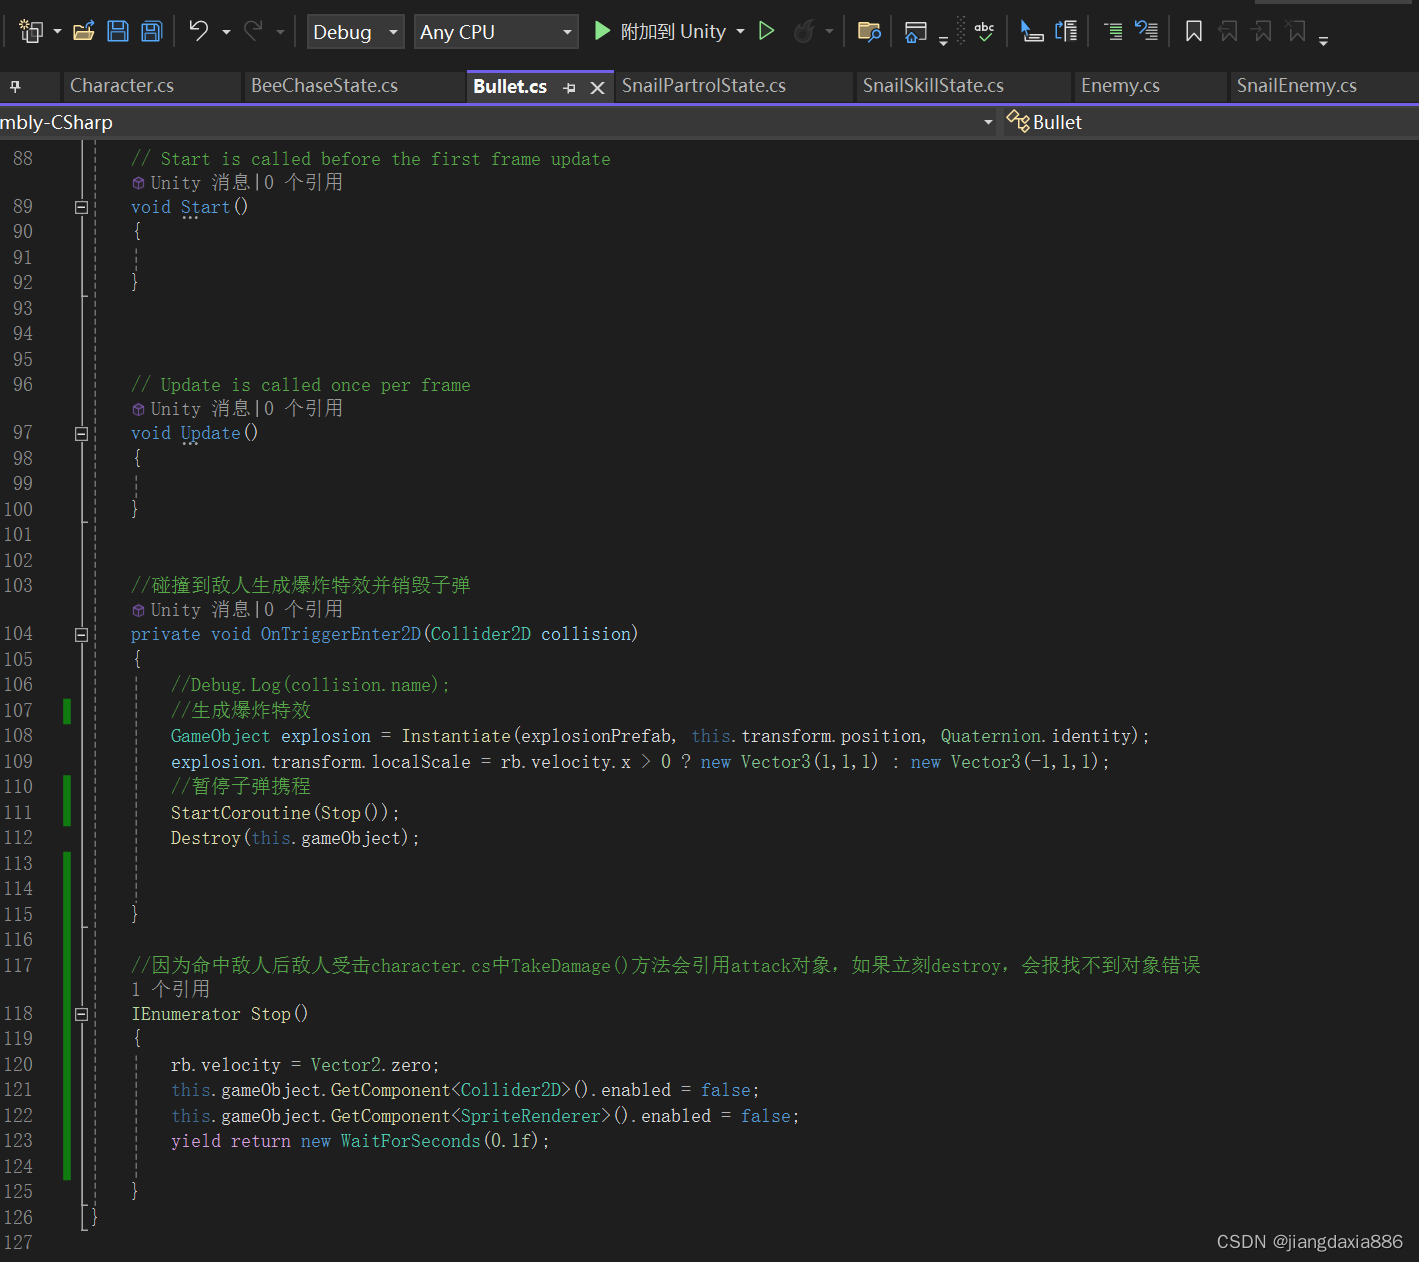This screenshot has height=1262, width=1419.
Task: Click the browser window home icon
Action: tap(915, 32)
